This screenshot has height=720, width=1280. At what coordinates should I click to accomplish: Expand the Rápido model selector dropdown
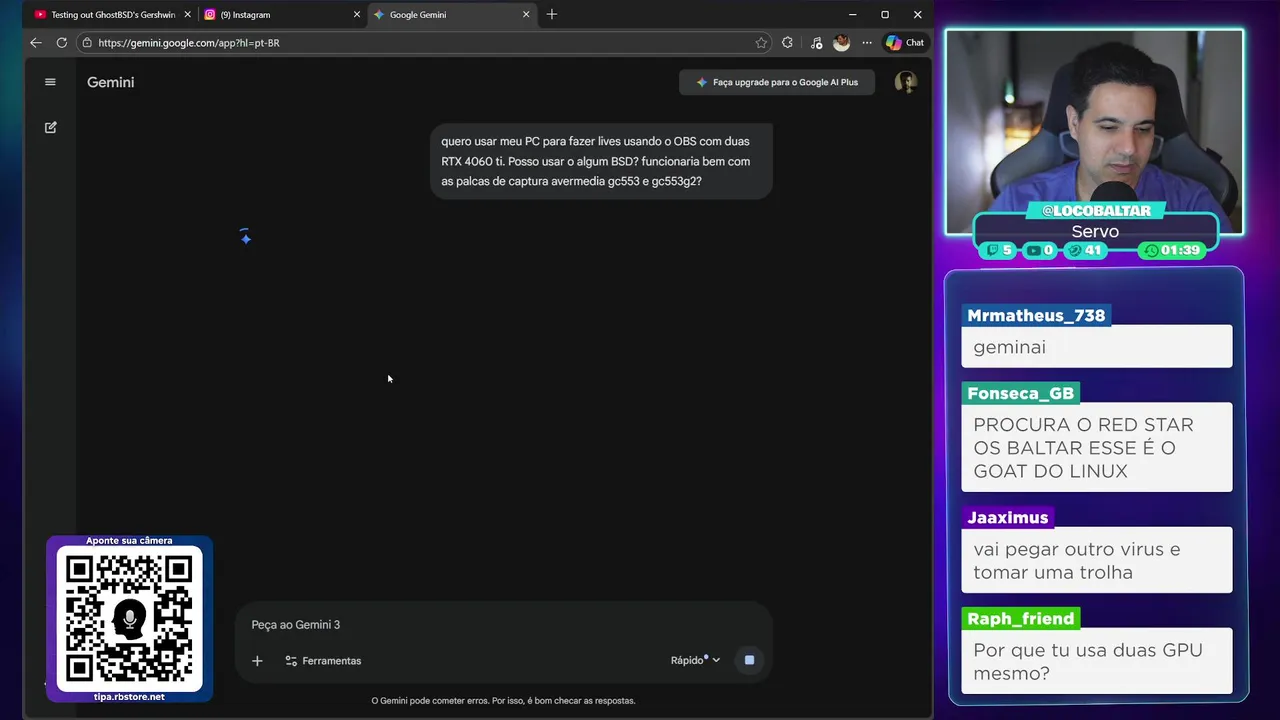point(695,660)
